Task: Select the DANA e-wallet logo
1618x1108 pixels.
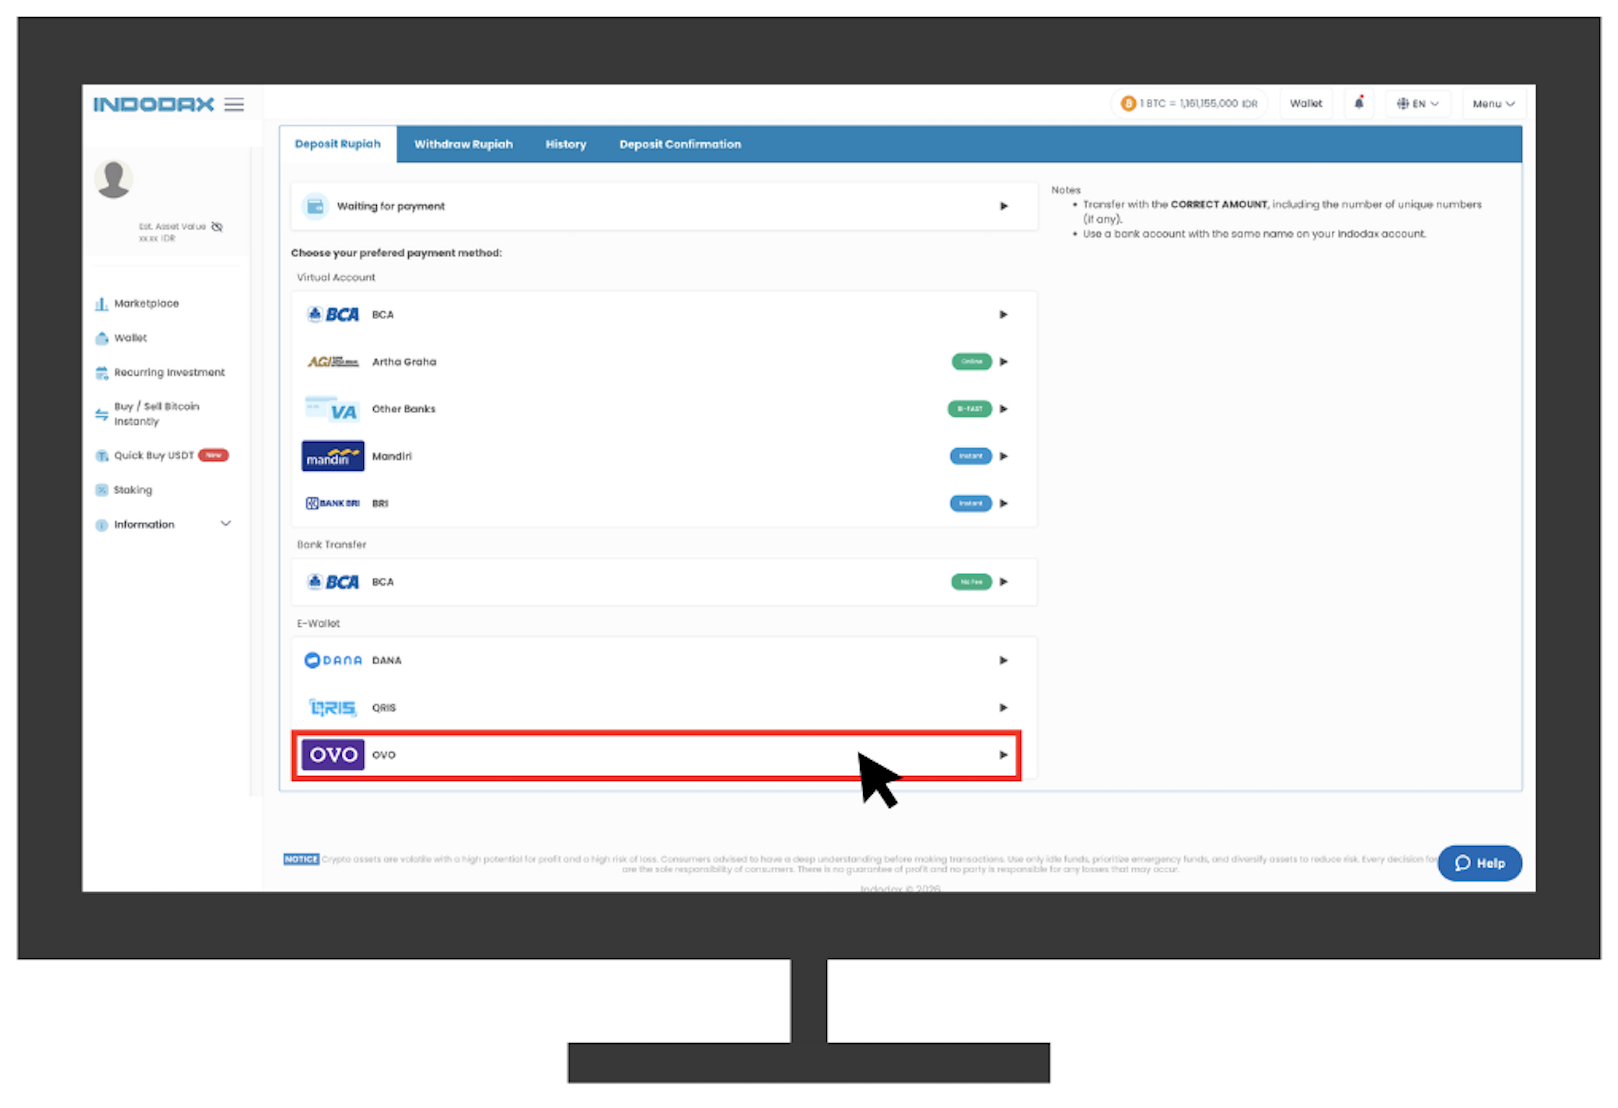Action: 333,660
